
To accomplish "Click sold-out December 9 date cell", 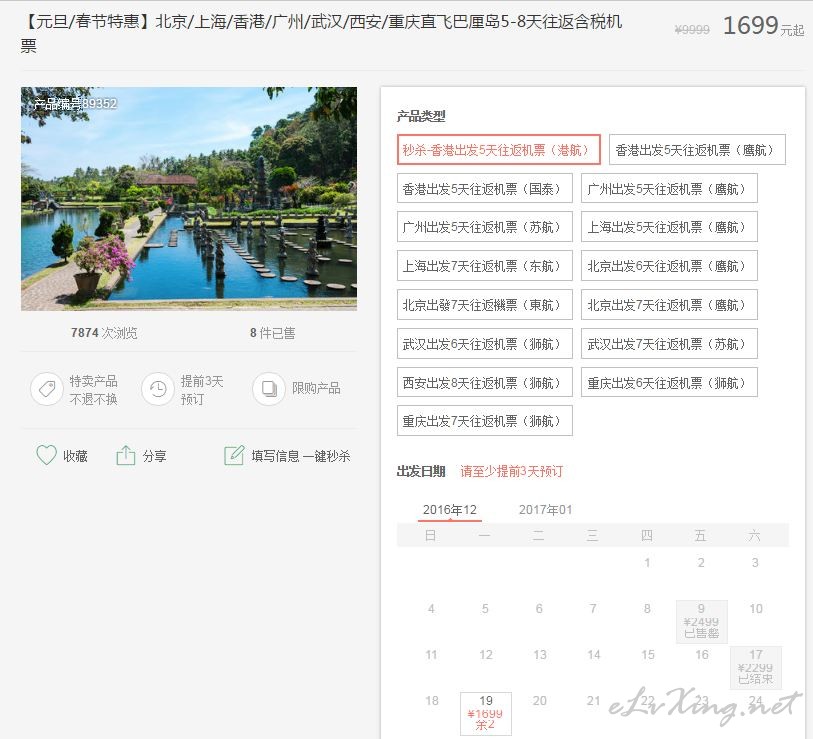I will pos(702,621).
